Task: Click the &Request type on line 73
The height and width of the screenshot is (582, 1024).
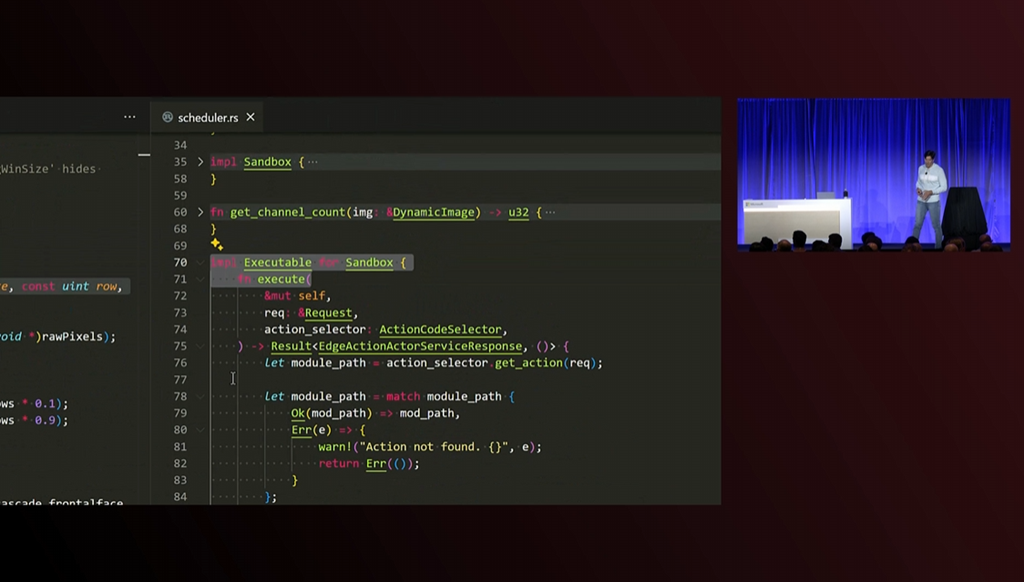Action: pyautogui.click(x=325, y=313)
